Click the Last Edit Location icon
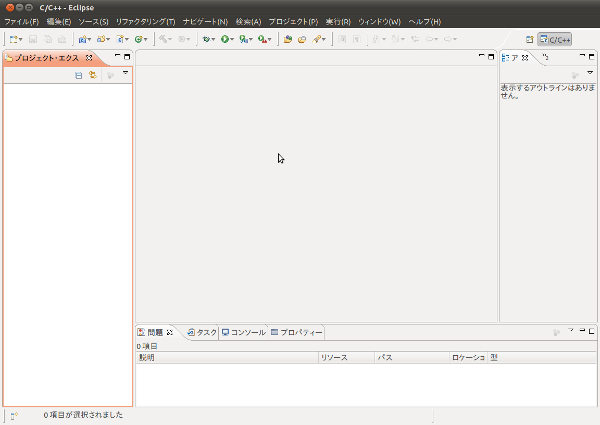The image size is (600, 425). click(415, 39)
